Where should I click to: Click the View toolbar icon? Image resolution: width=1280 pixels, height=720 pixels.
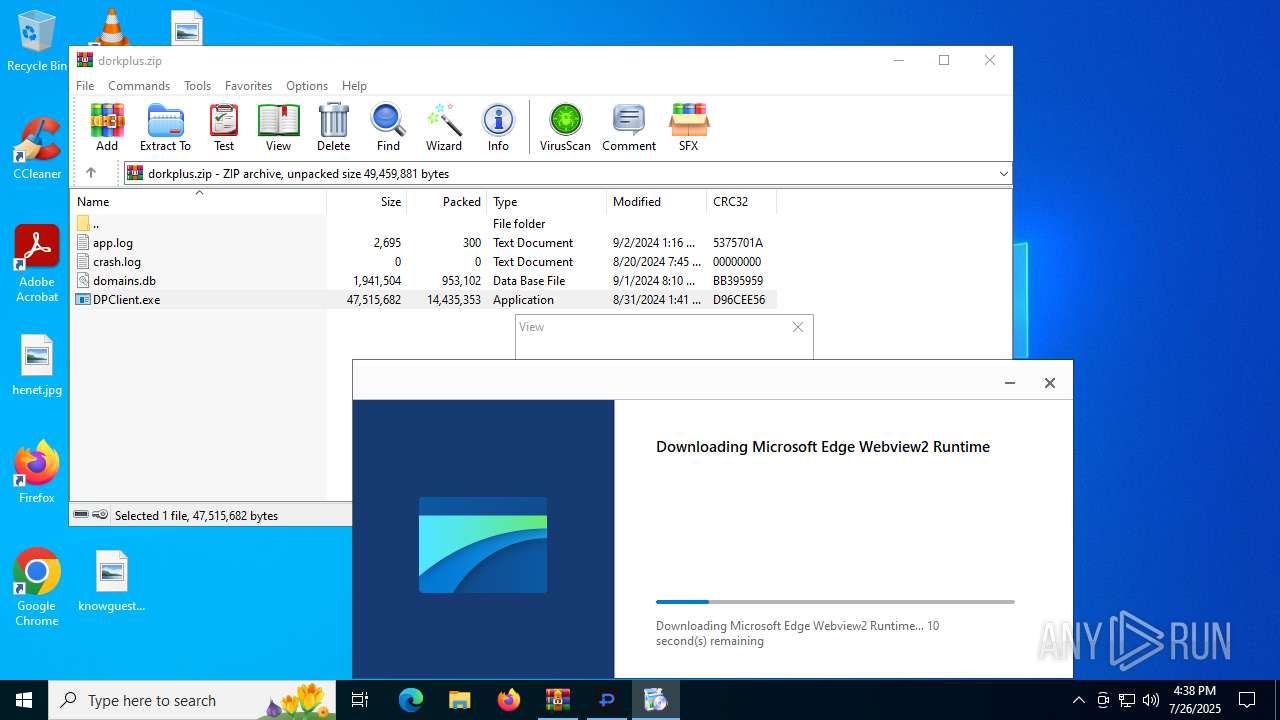(278, 127)
